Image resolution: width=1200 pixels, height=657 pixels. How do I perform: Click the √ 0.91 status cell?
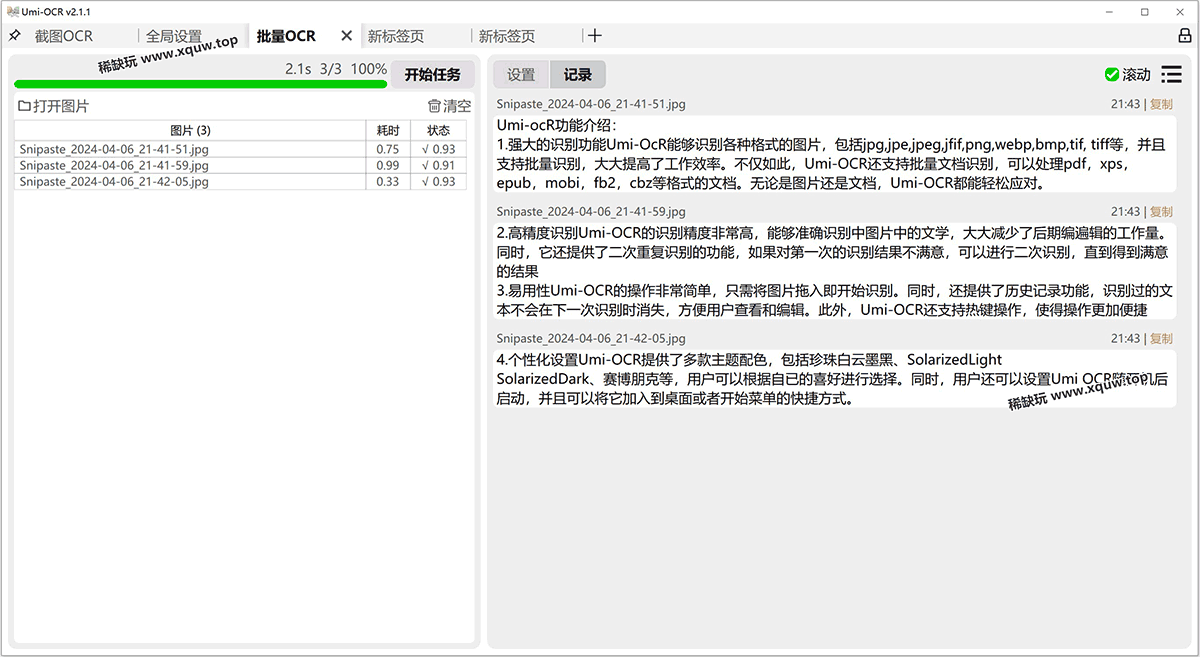tap(438, 165)
